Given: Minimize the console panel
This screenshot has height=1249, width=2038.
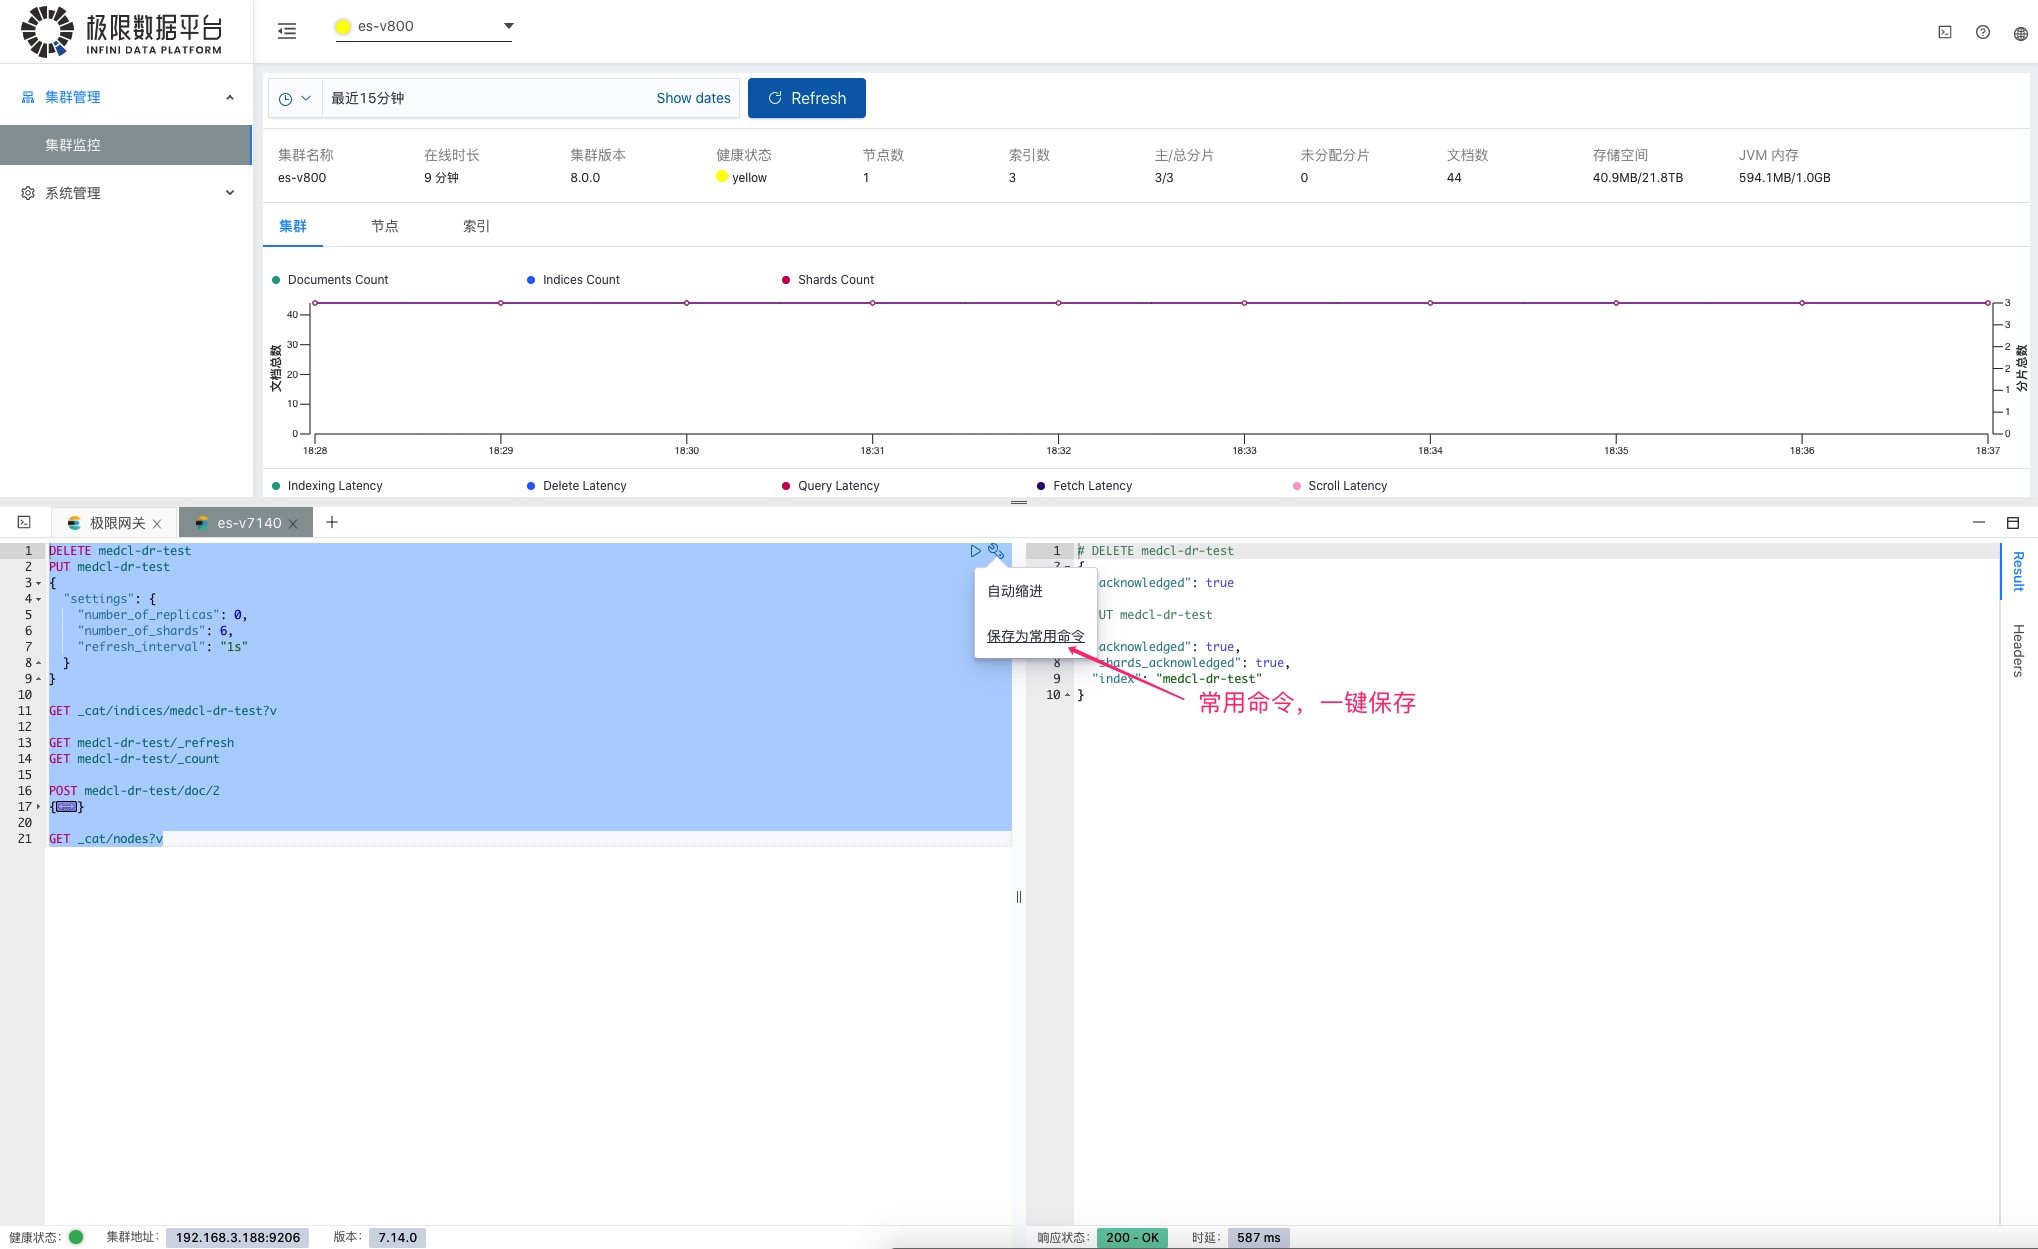Looking at the screenshot, I should [x=1978, y=522].
